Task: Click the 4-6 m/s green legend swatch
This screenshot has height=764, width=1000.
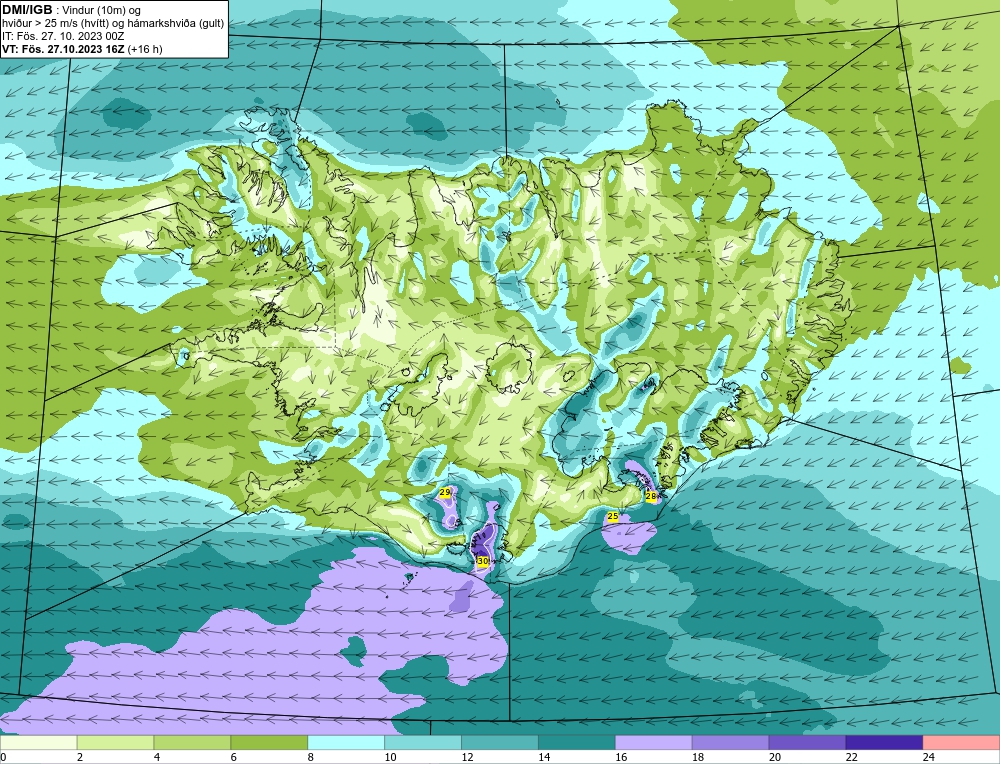Action: (x=192, y=743)
